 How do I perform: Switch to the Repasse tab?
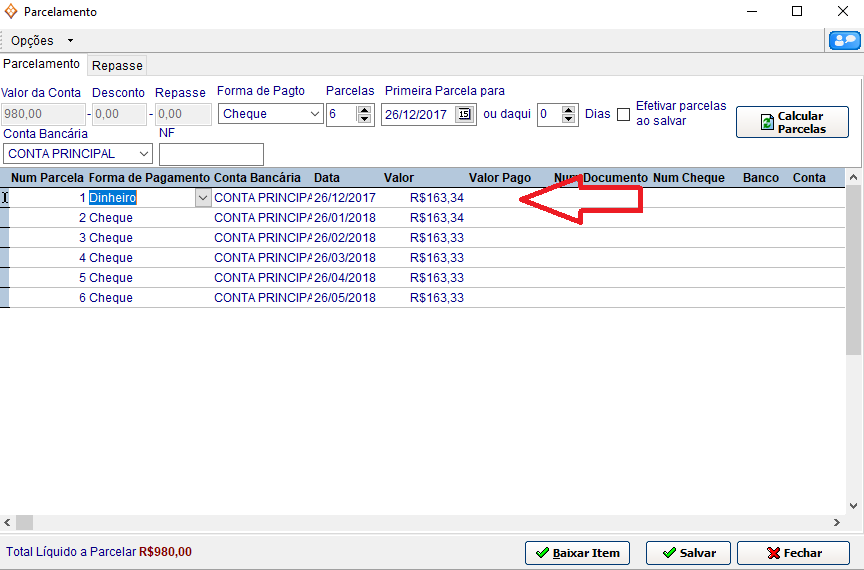tap(117, 65)
